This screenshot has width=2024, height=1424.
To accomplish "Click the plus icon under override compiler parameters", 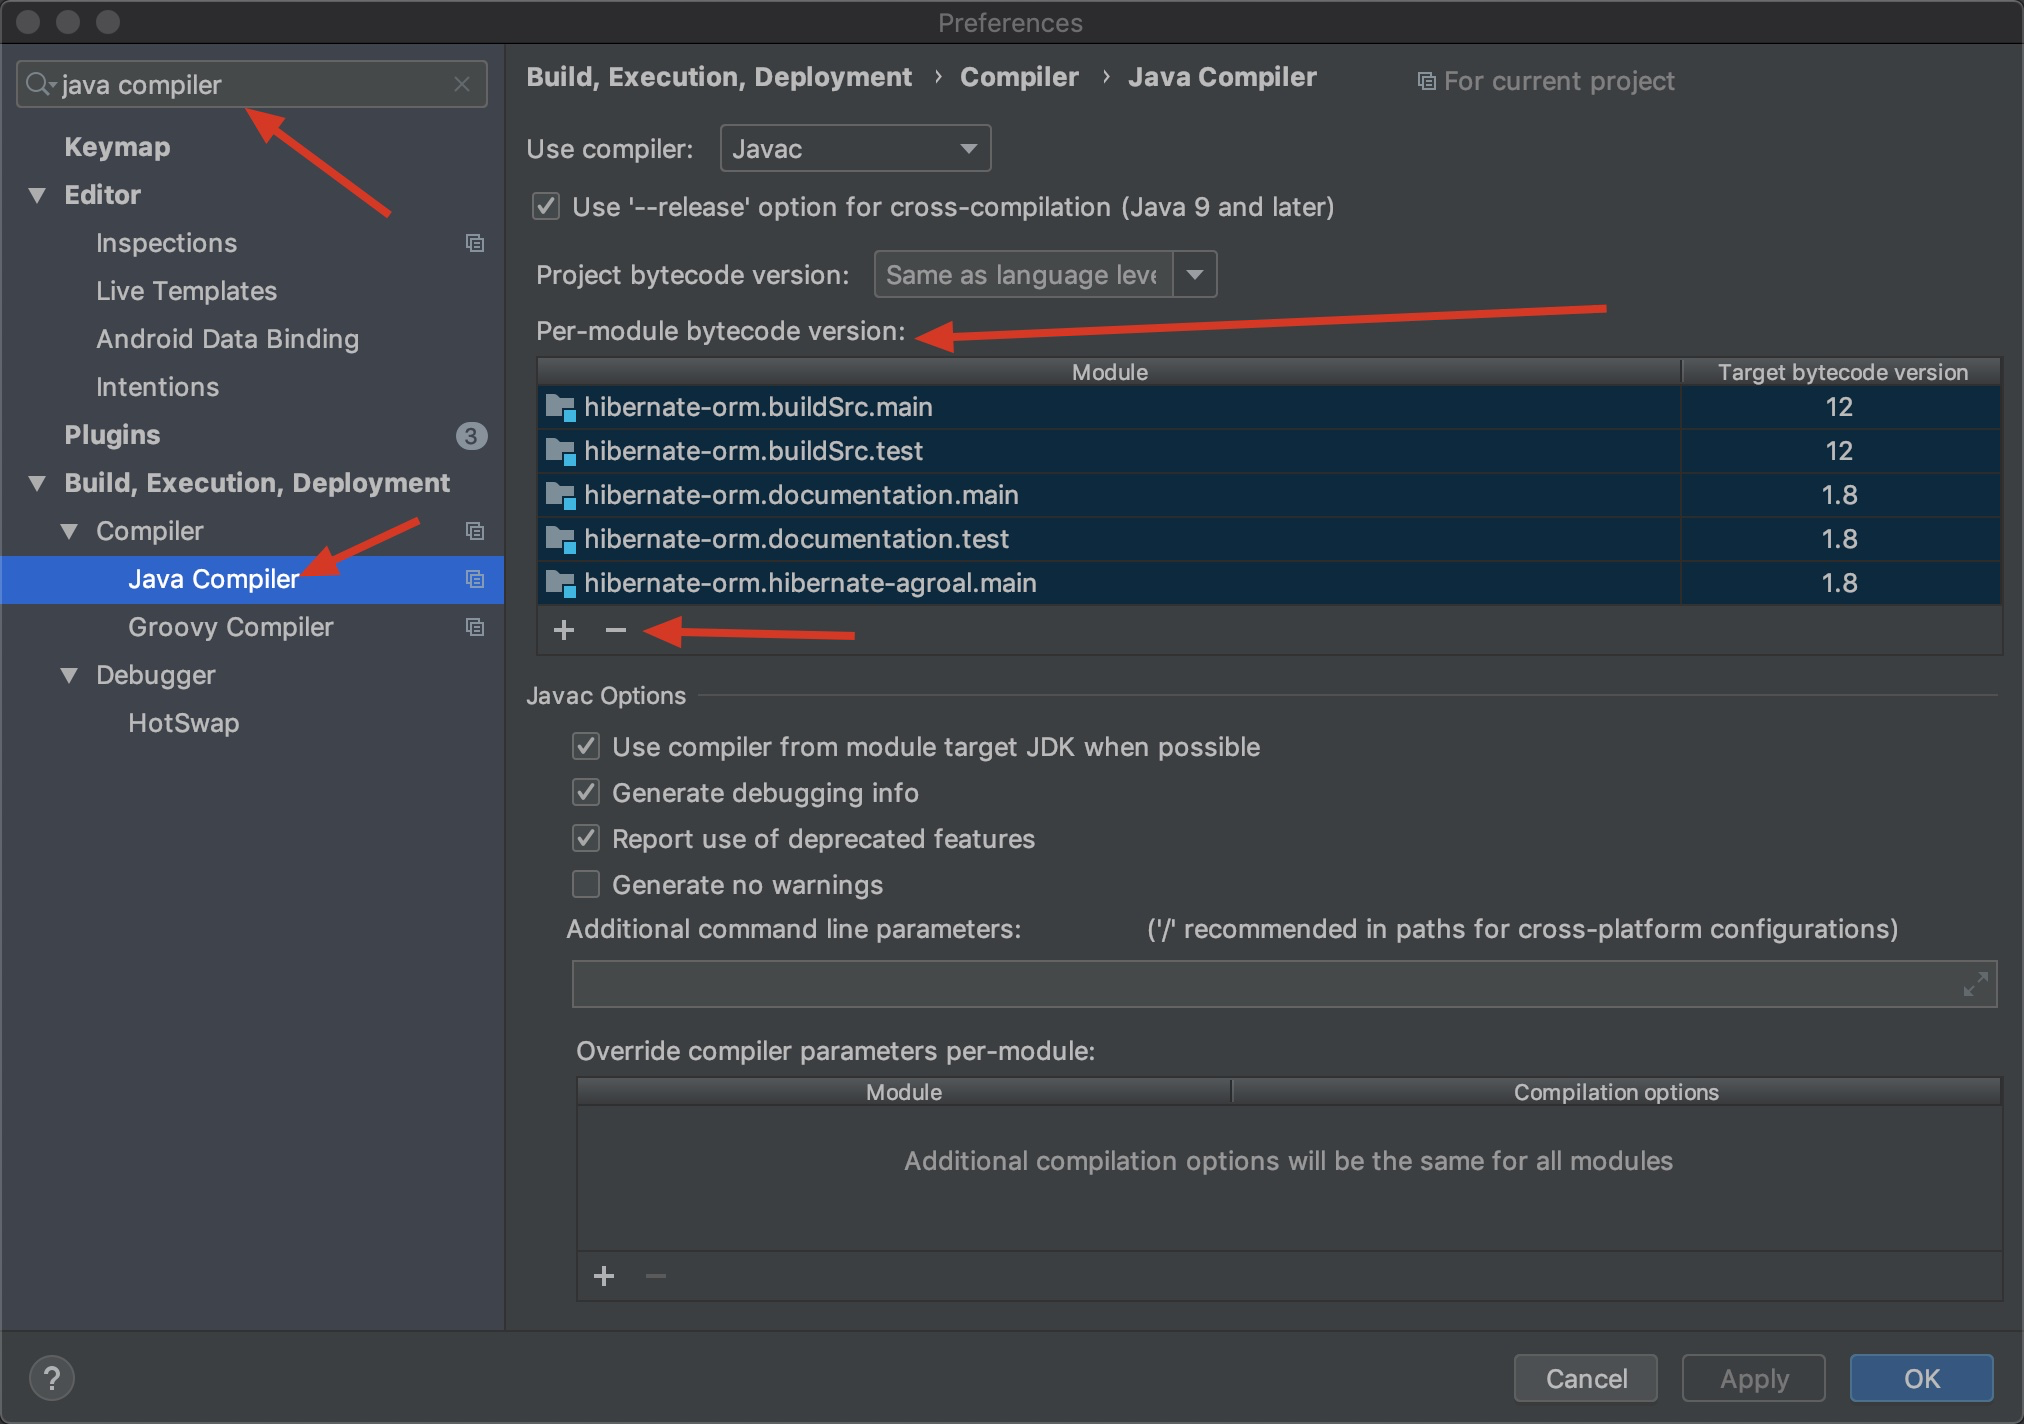I will [x=604, y=1276].
